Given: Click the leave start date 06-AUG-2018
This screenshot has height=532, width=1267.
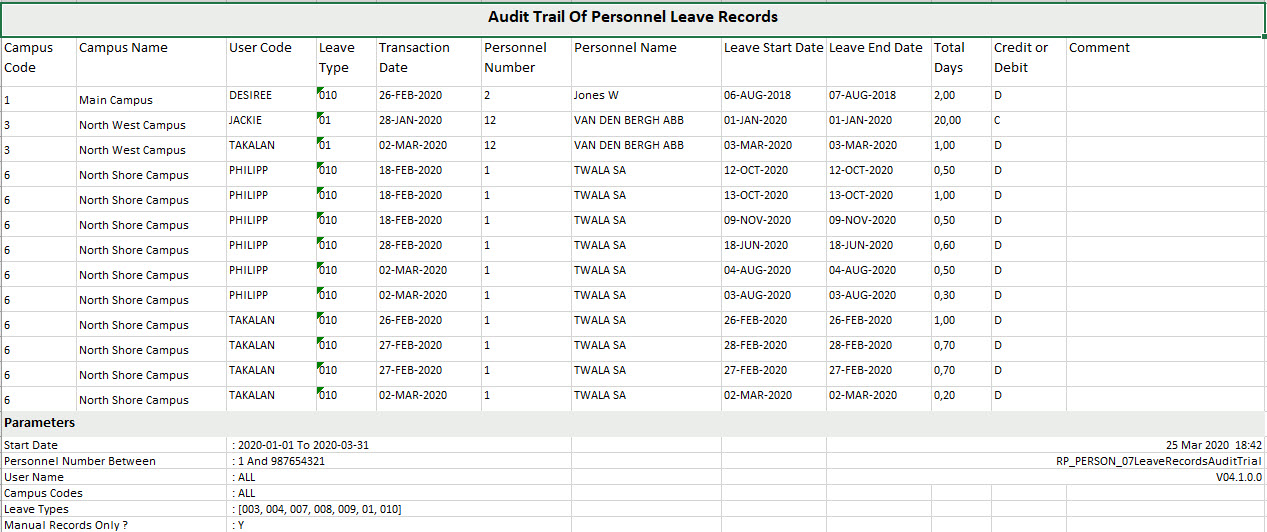Looking at the screenshot, I should point(756,96).
